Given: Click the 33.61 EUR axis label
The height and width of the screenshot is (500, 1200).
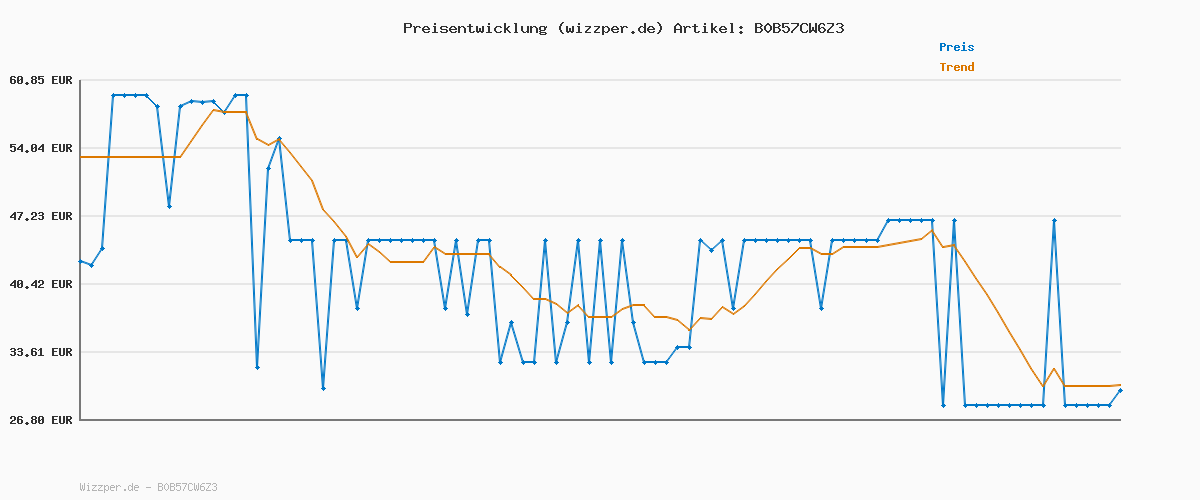Looking at the screenshot, I should (40, 352).
